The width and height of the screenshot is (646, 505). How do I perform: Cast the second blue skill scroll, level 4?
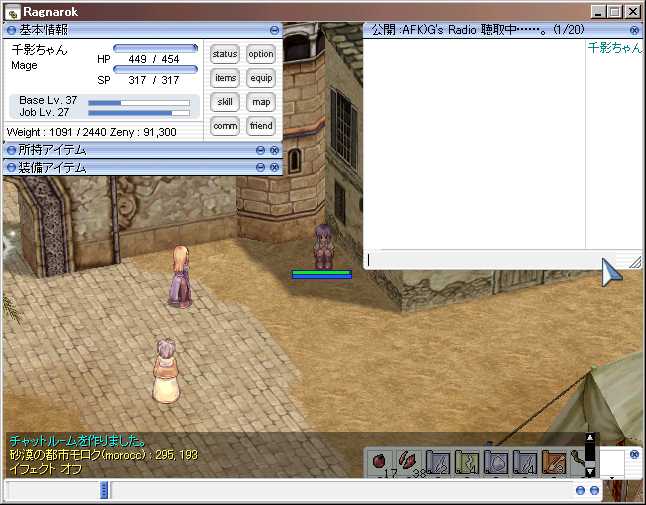tap(525, 462)
